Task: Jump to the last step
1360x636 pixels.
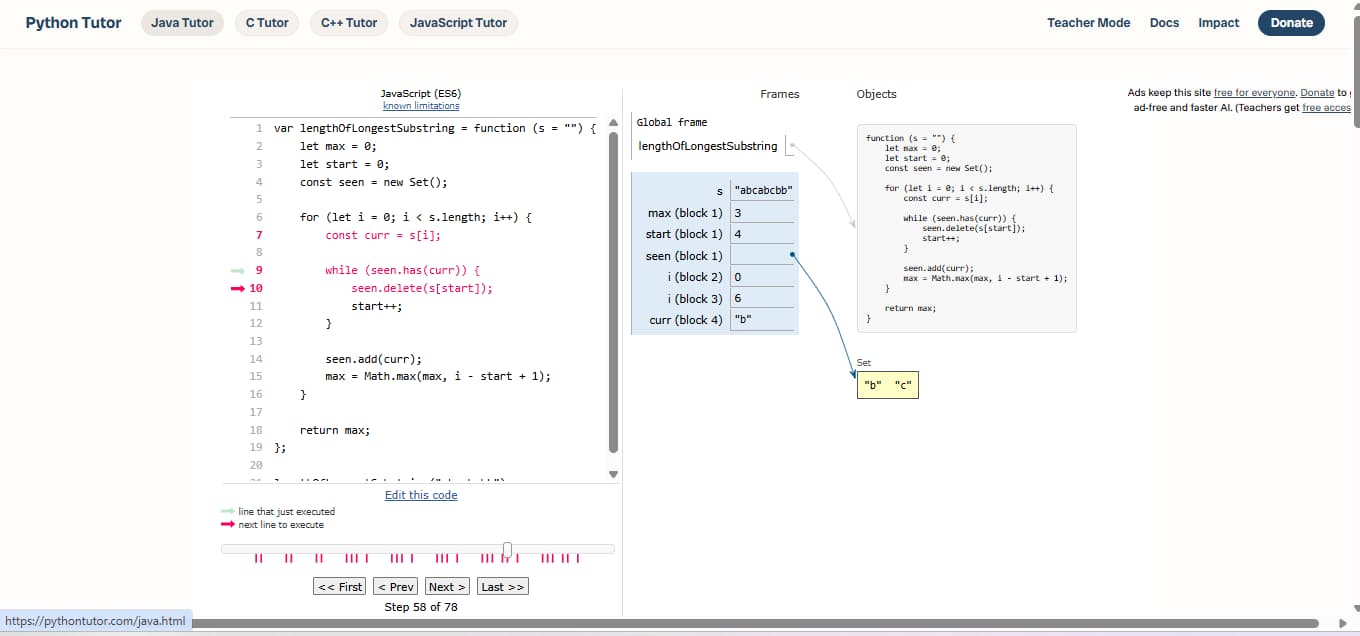Action: tap(502, 587)
